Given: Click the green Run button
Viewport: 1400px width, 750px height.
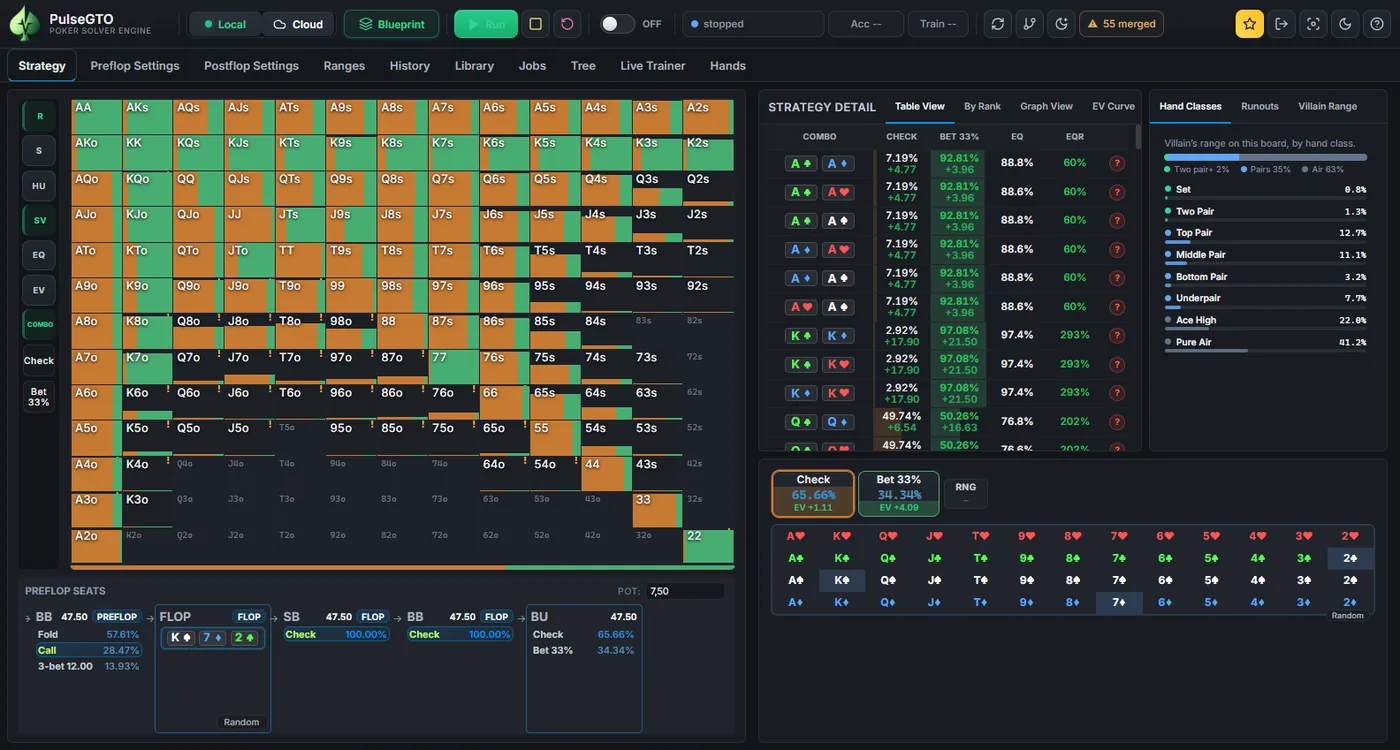Looking at the screenshot, I should (x=486, y=24).
